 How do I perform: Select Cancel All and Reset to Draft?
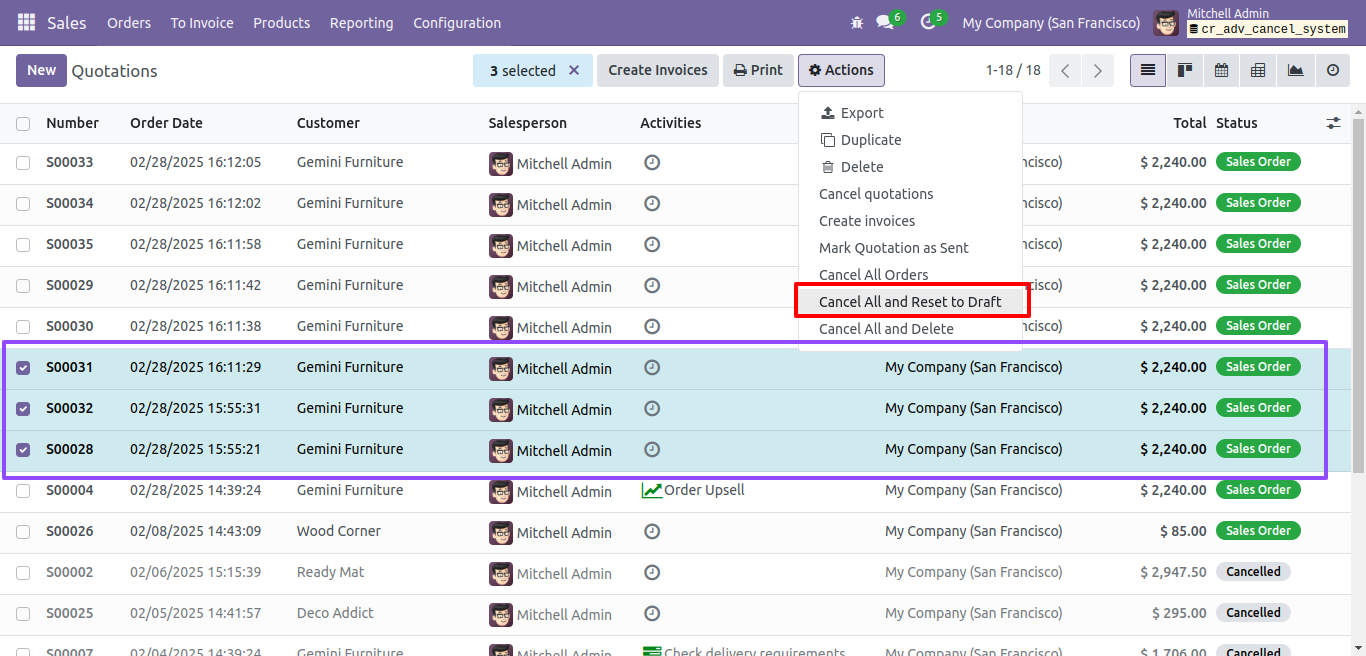click(910, 302)
